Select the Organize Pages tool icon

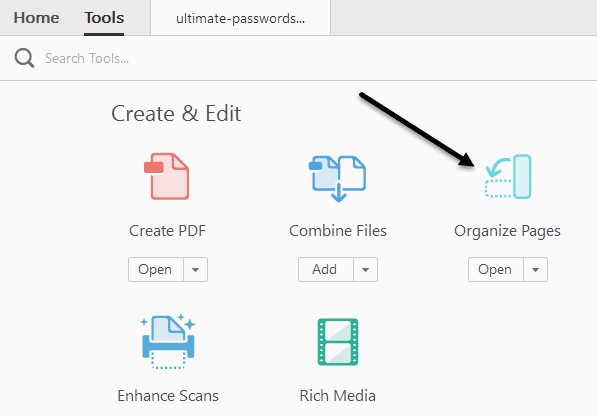[508, 177]
